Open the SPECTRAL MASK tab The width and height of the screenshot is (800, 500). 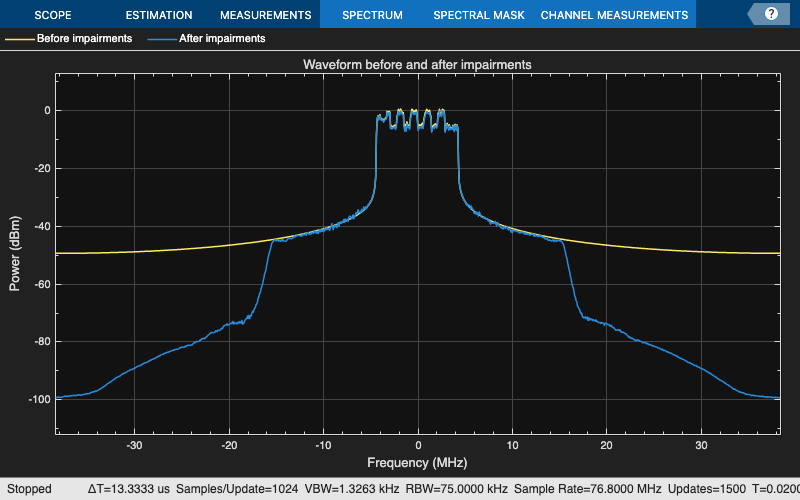tap(479, 15)
